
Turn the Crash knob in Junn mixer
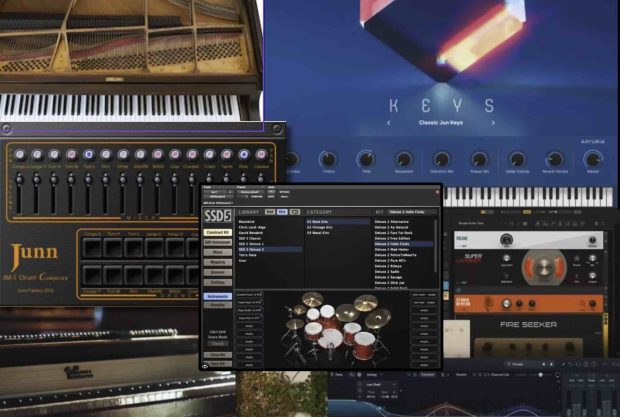click(209, 154)
